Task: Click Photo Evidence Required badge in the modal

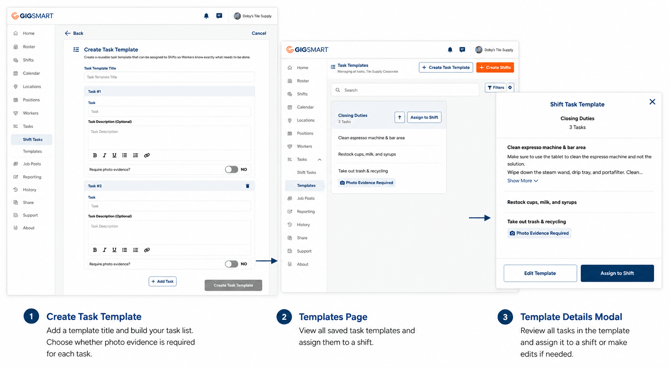Action: click(539, 233)
